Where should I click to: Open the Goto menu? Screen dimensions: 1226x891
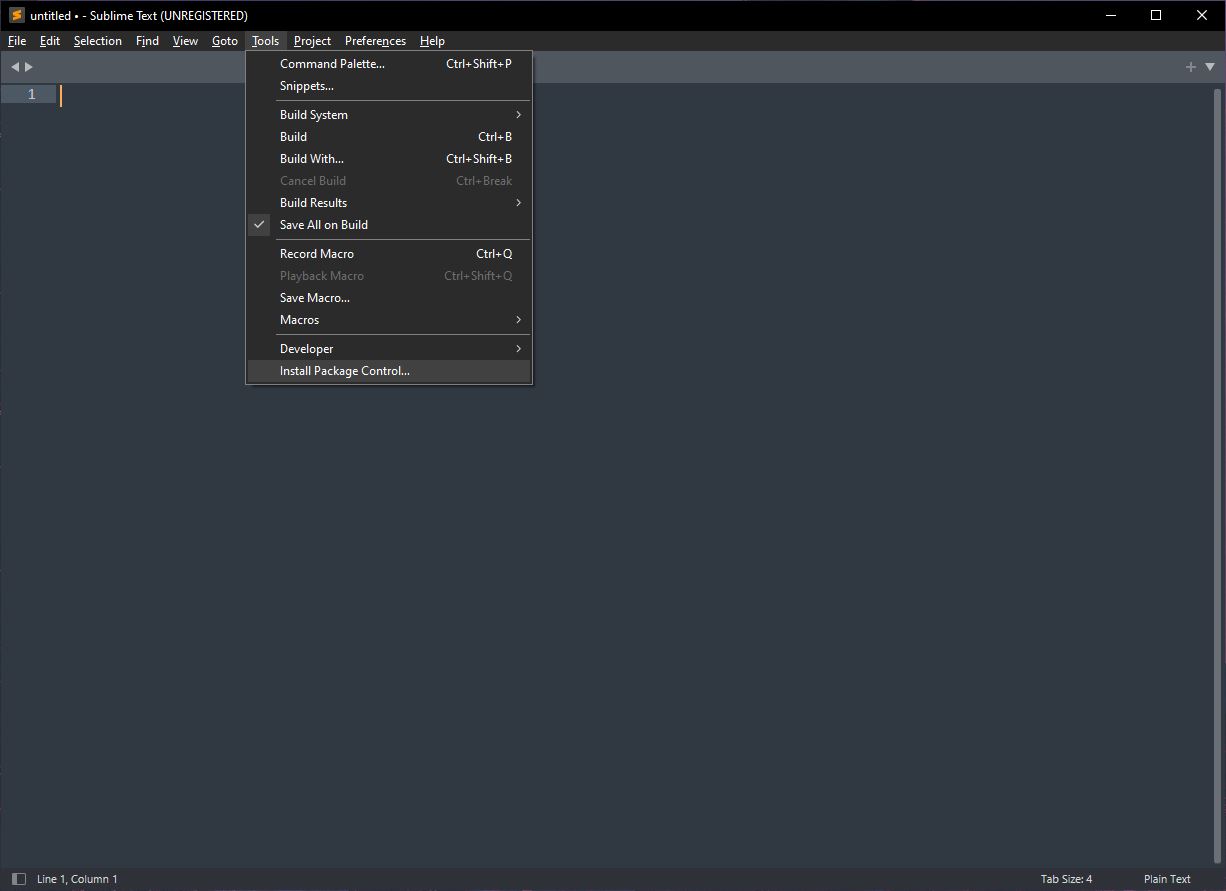pyautogui.click(x=225, y=41)
